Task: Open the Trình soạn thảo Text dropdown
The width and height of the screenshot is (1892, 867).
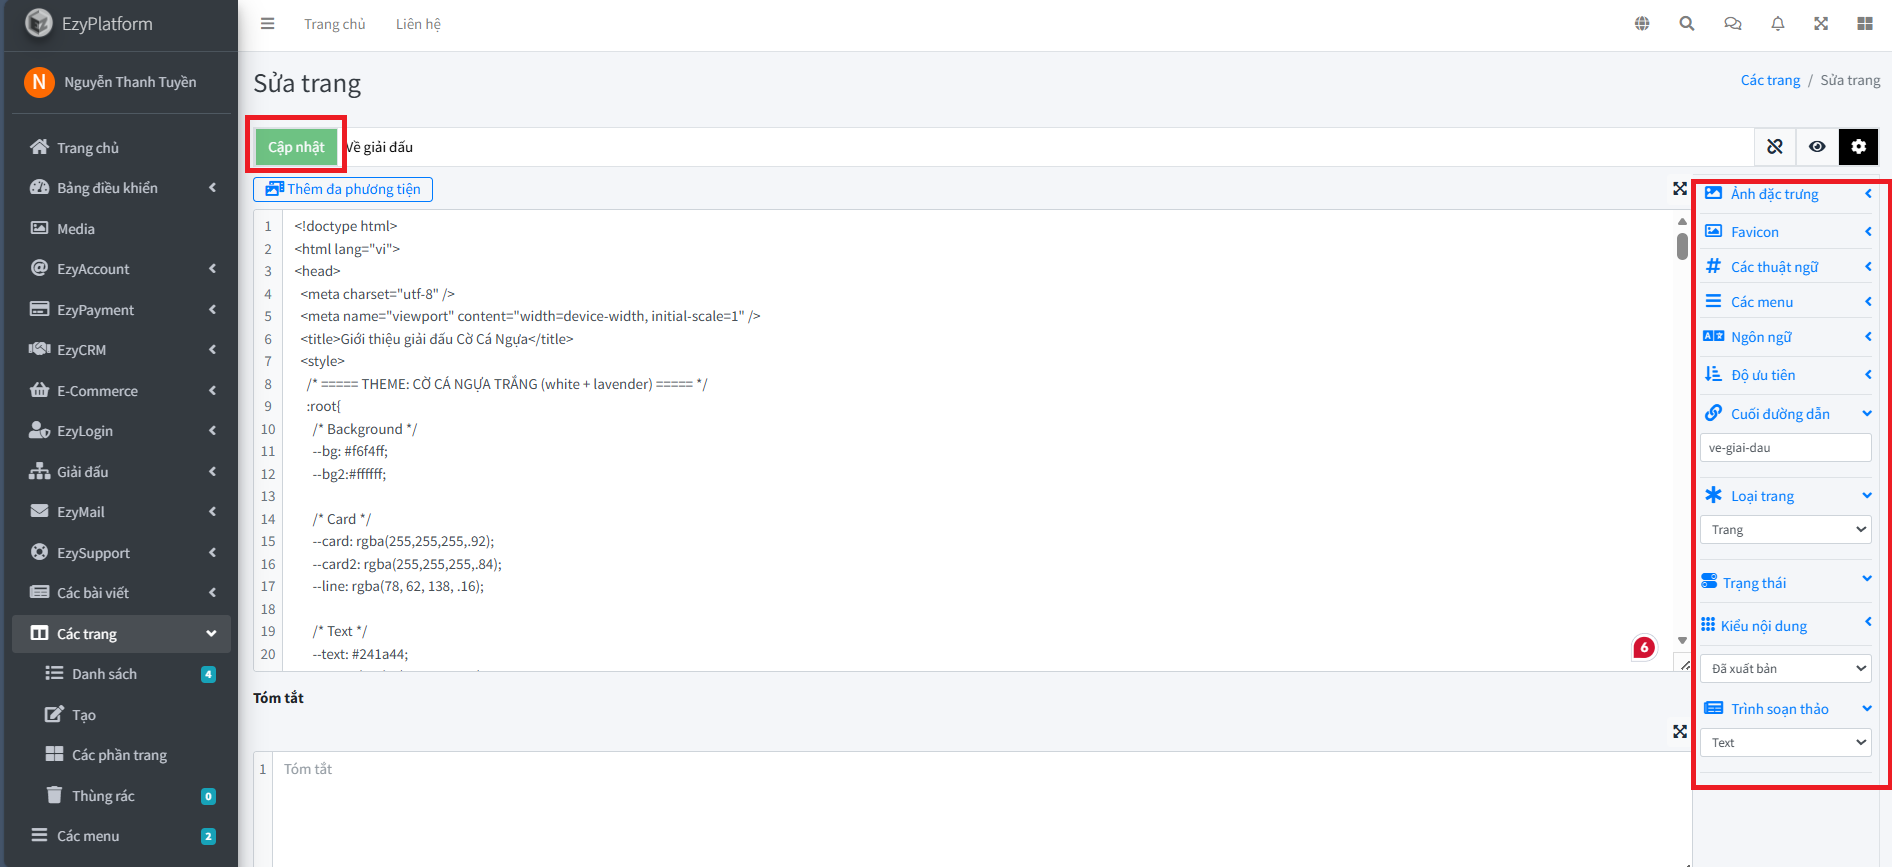Action: pos(1786,743)
